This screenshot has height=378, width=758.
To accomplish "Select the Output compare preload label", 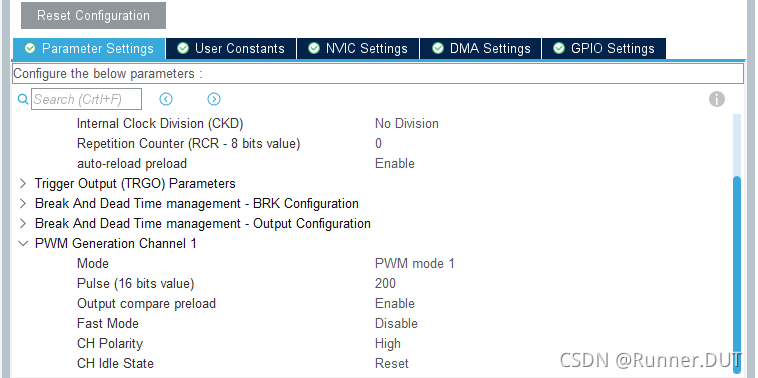I will tap(146, 304).
